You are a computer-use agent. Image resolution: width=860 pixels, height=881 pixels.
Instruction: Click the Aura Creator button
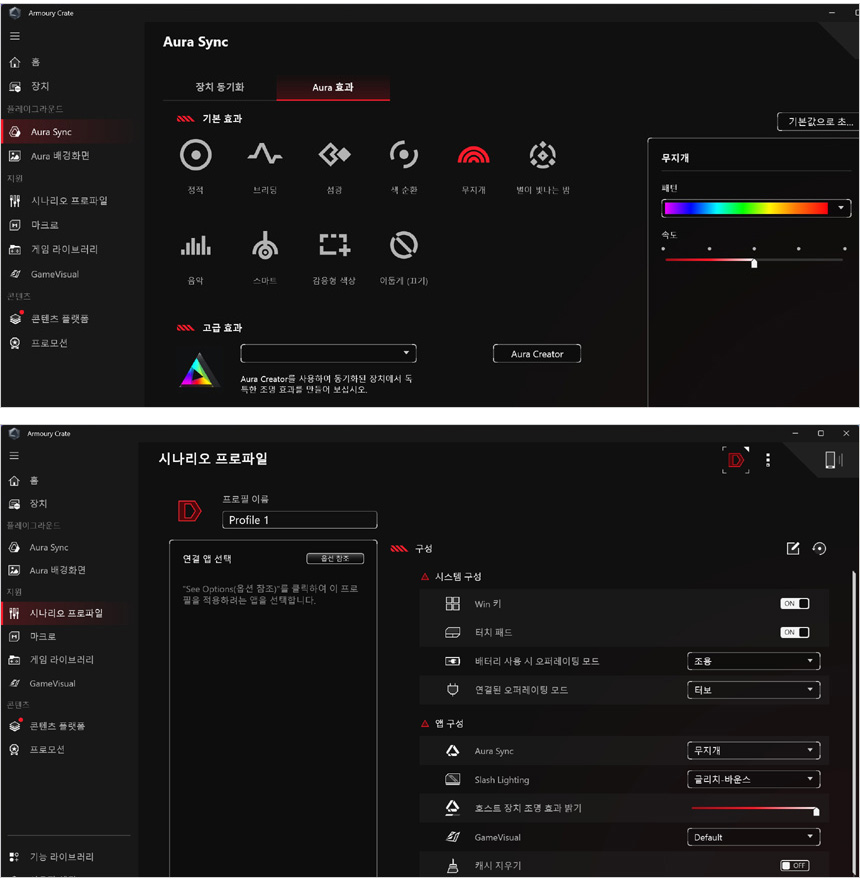(536, 354)
